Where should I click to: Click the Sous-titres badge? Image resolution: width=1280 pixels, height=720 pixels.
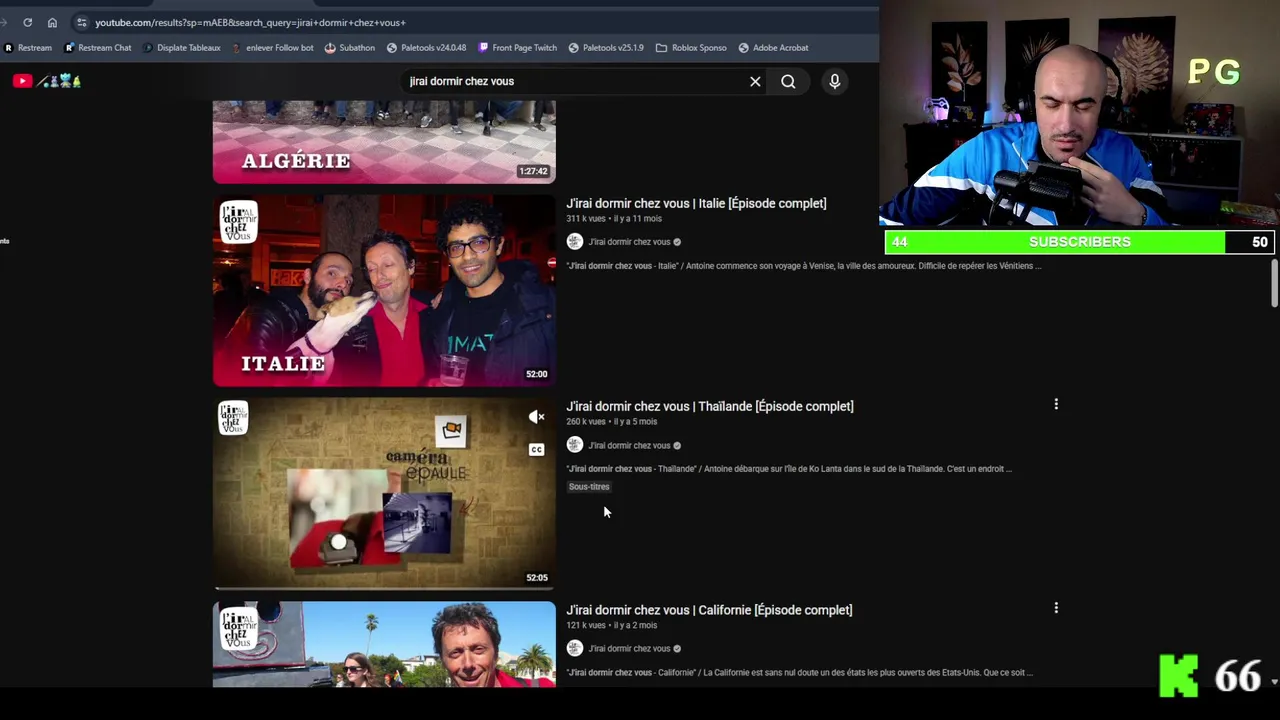(589, 487)
